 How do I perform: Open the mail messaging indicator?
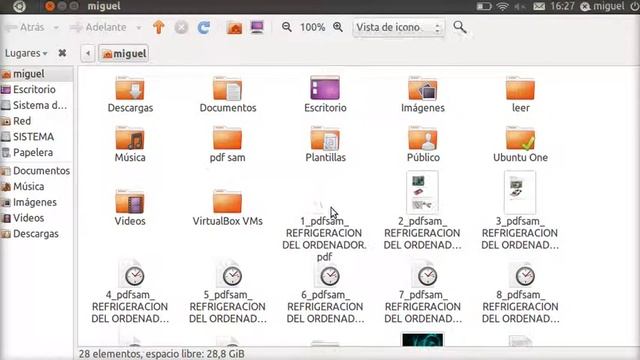[539, 6]
